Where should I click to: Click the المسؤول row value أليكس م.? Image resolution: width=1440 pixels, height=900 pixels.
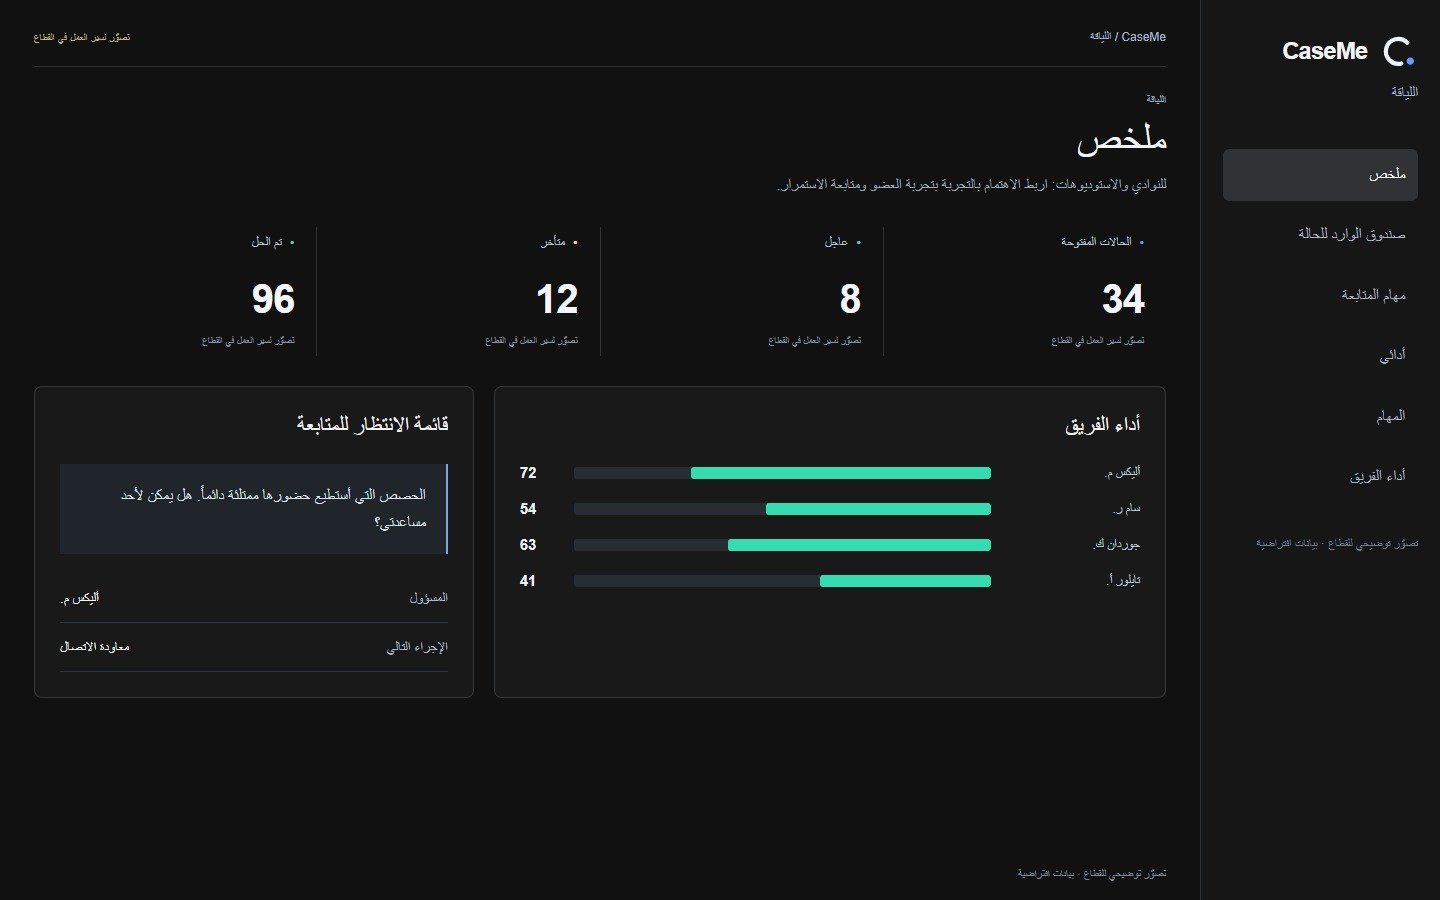coord(80,598)
